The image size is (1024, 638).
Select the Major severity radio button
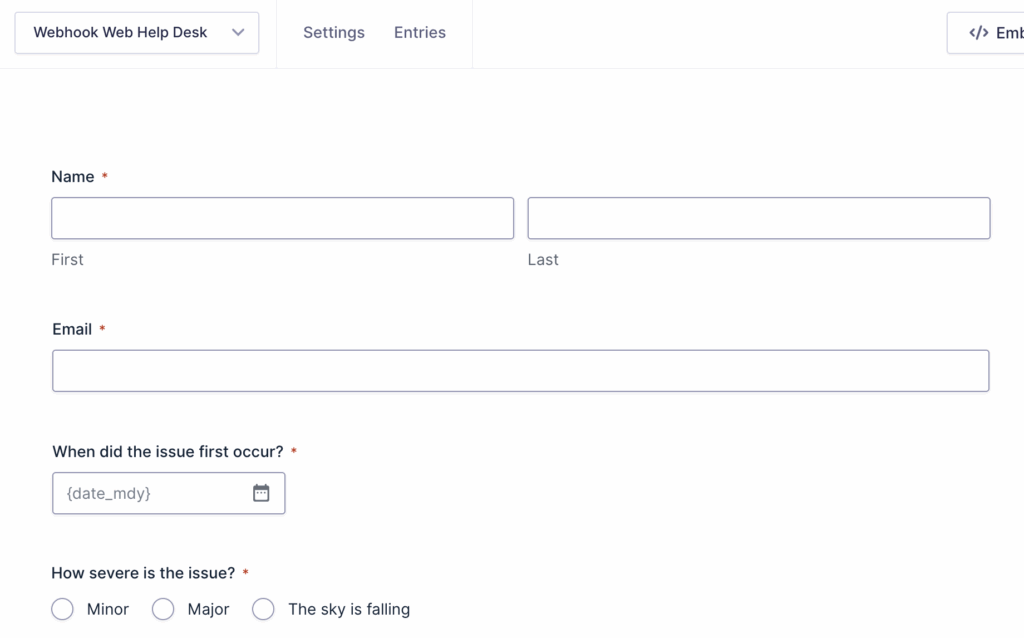click(x=163, y=609)
